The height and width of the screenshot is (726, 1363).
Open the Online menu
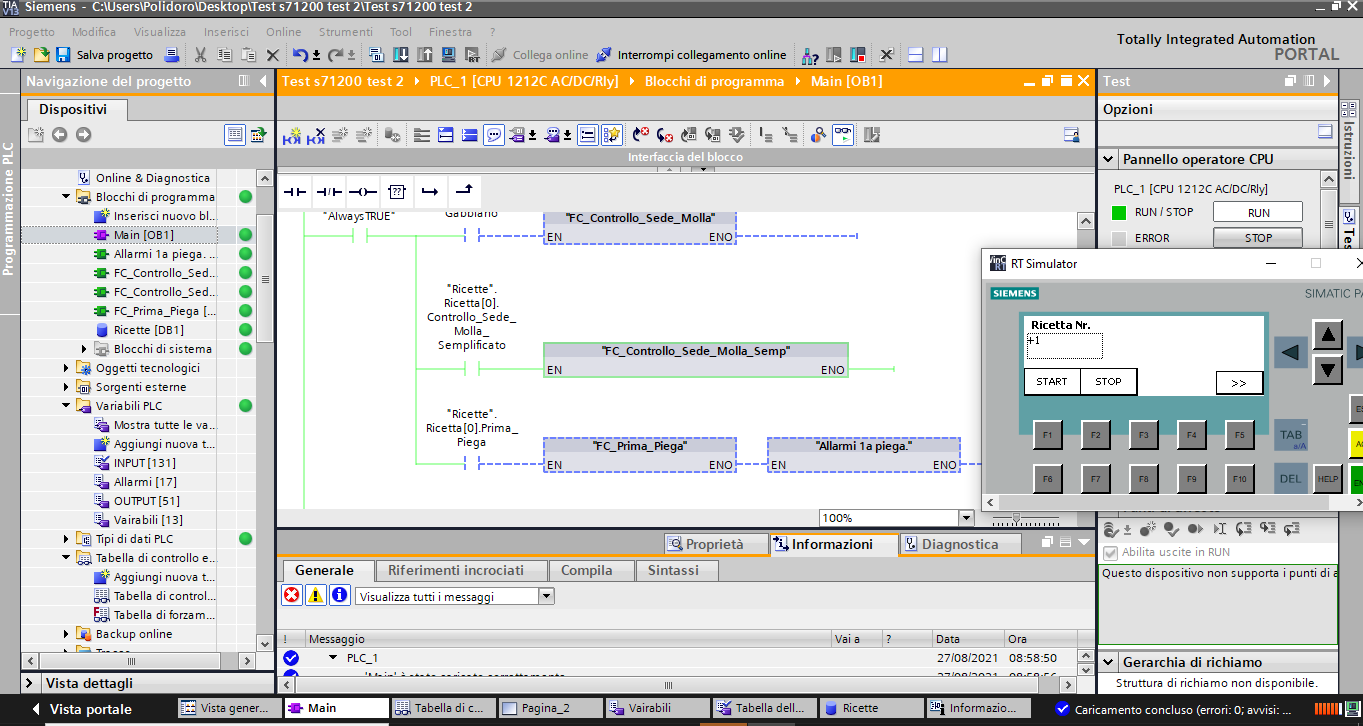coord(283,32)
